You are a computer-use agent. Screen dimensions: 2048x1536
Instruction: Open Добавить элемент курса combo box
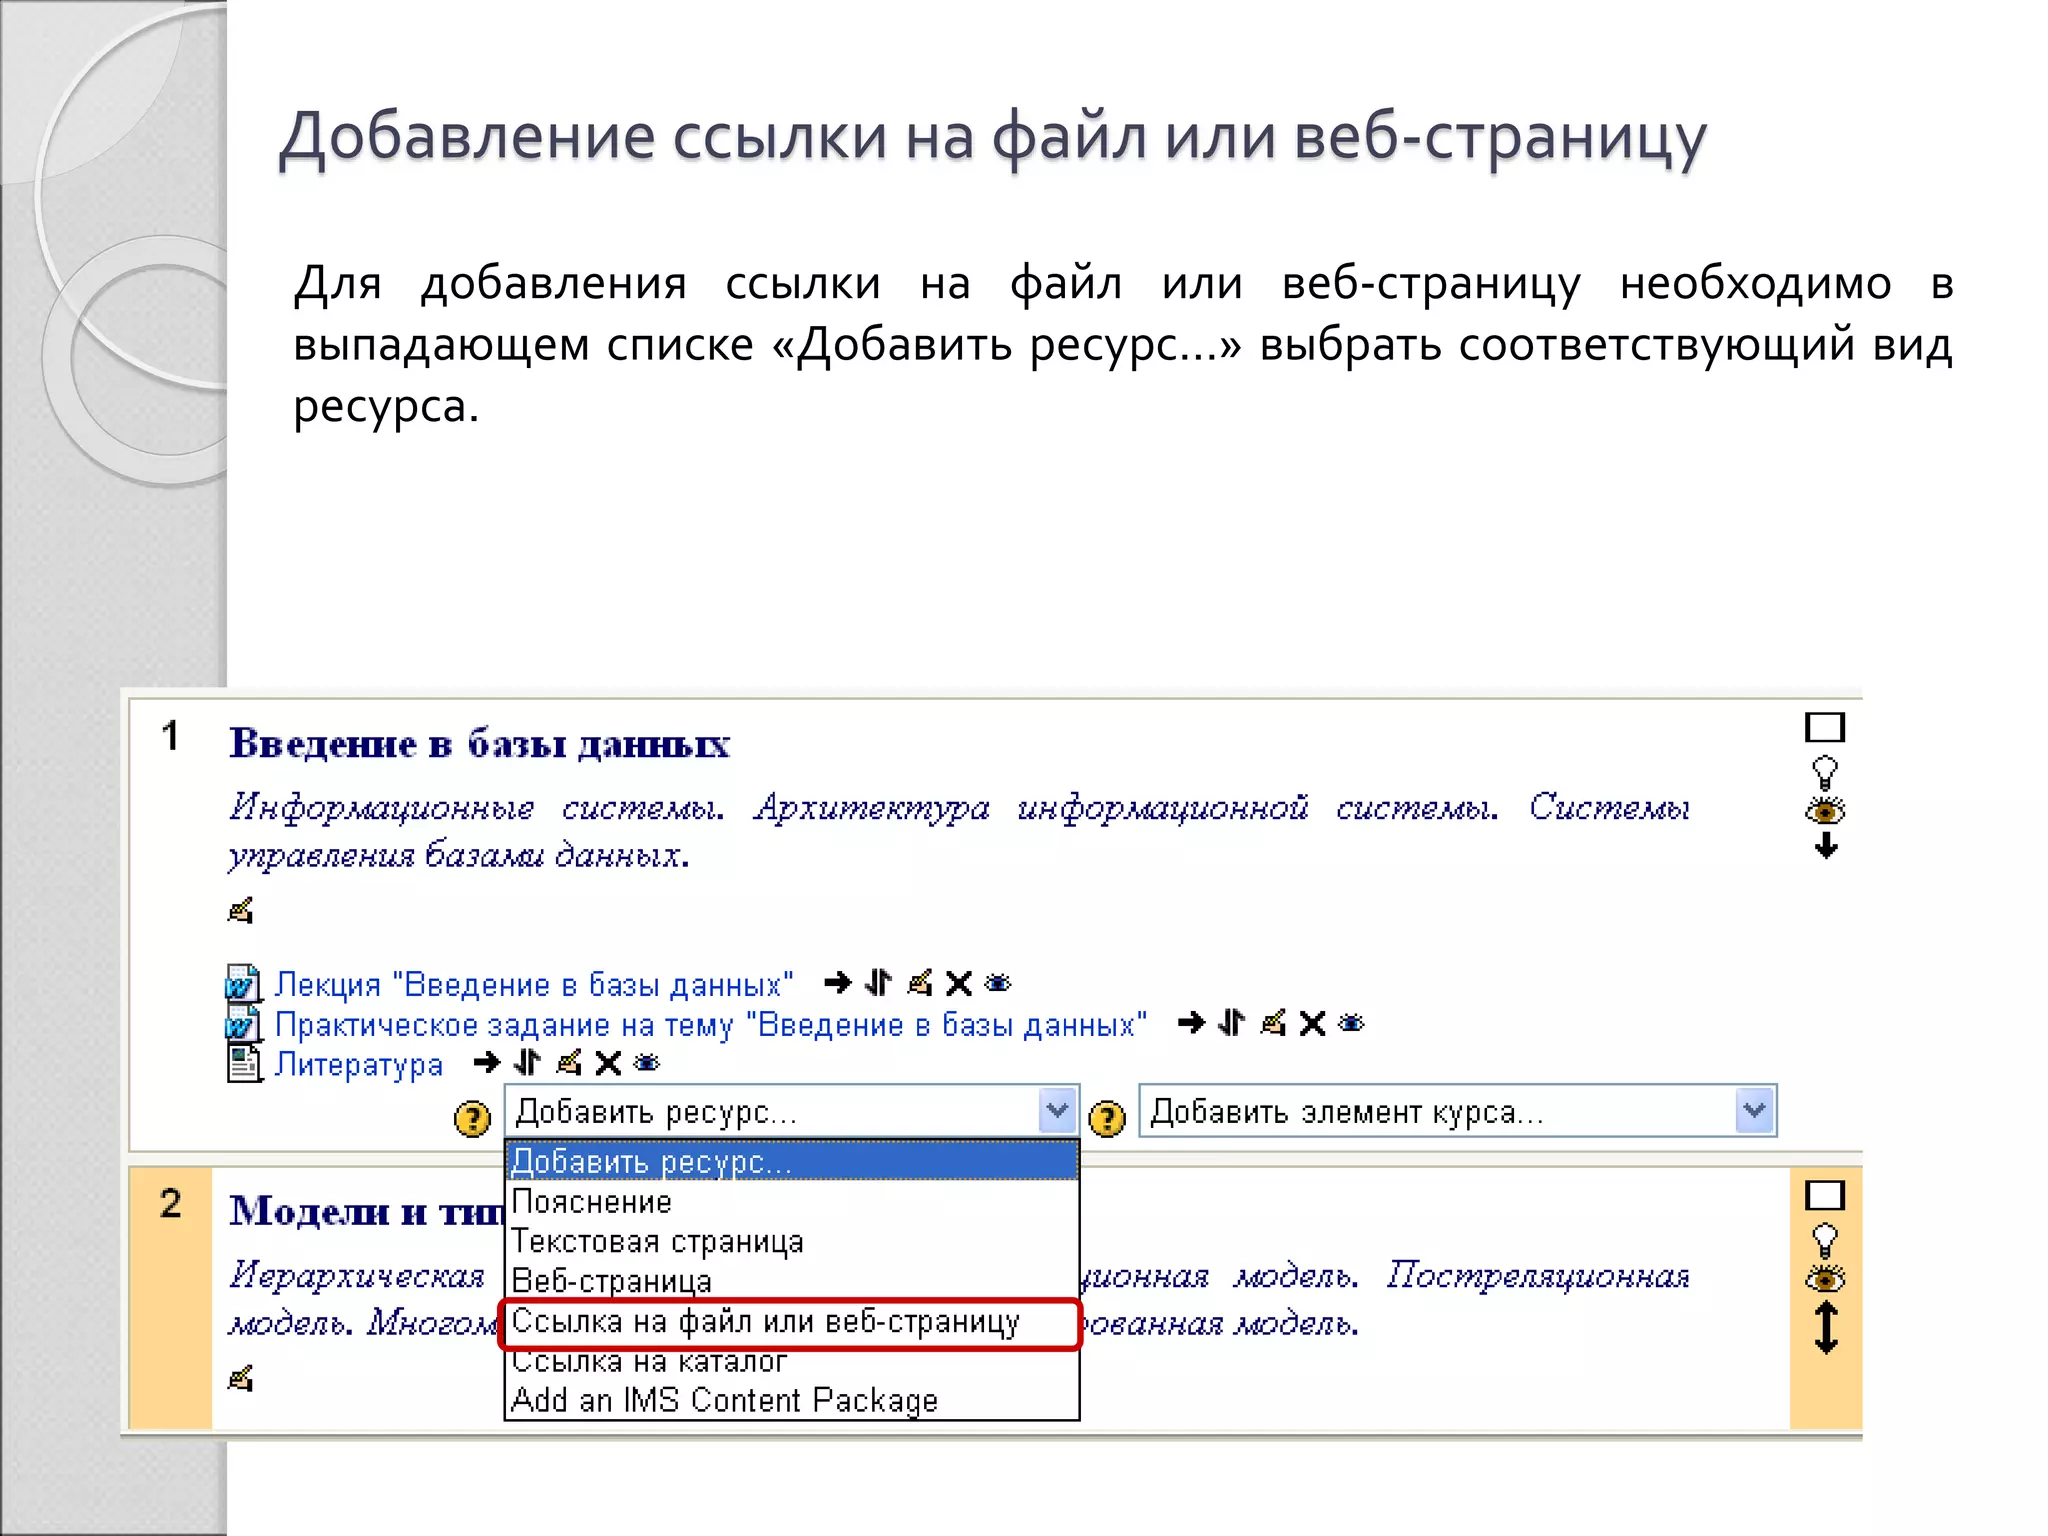pos(1457,1111)
